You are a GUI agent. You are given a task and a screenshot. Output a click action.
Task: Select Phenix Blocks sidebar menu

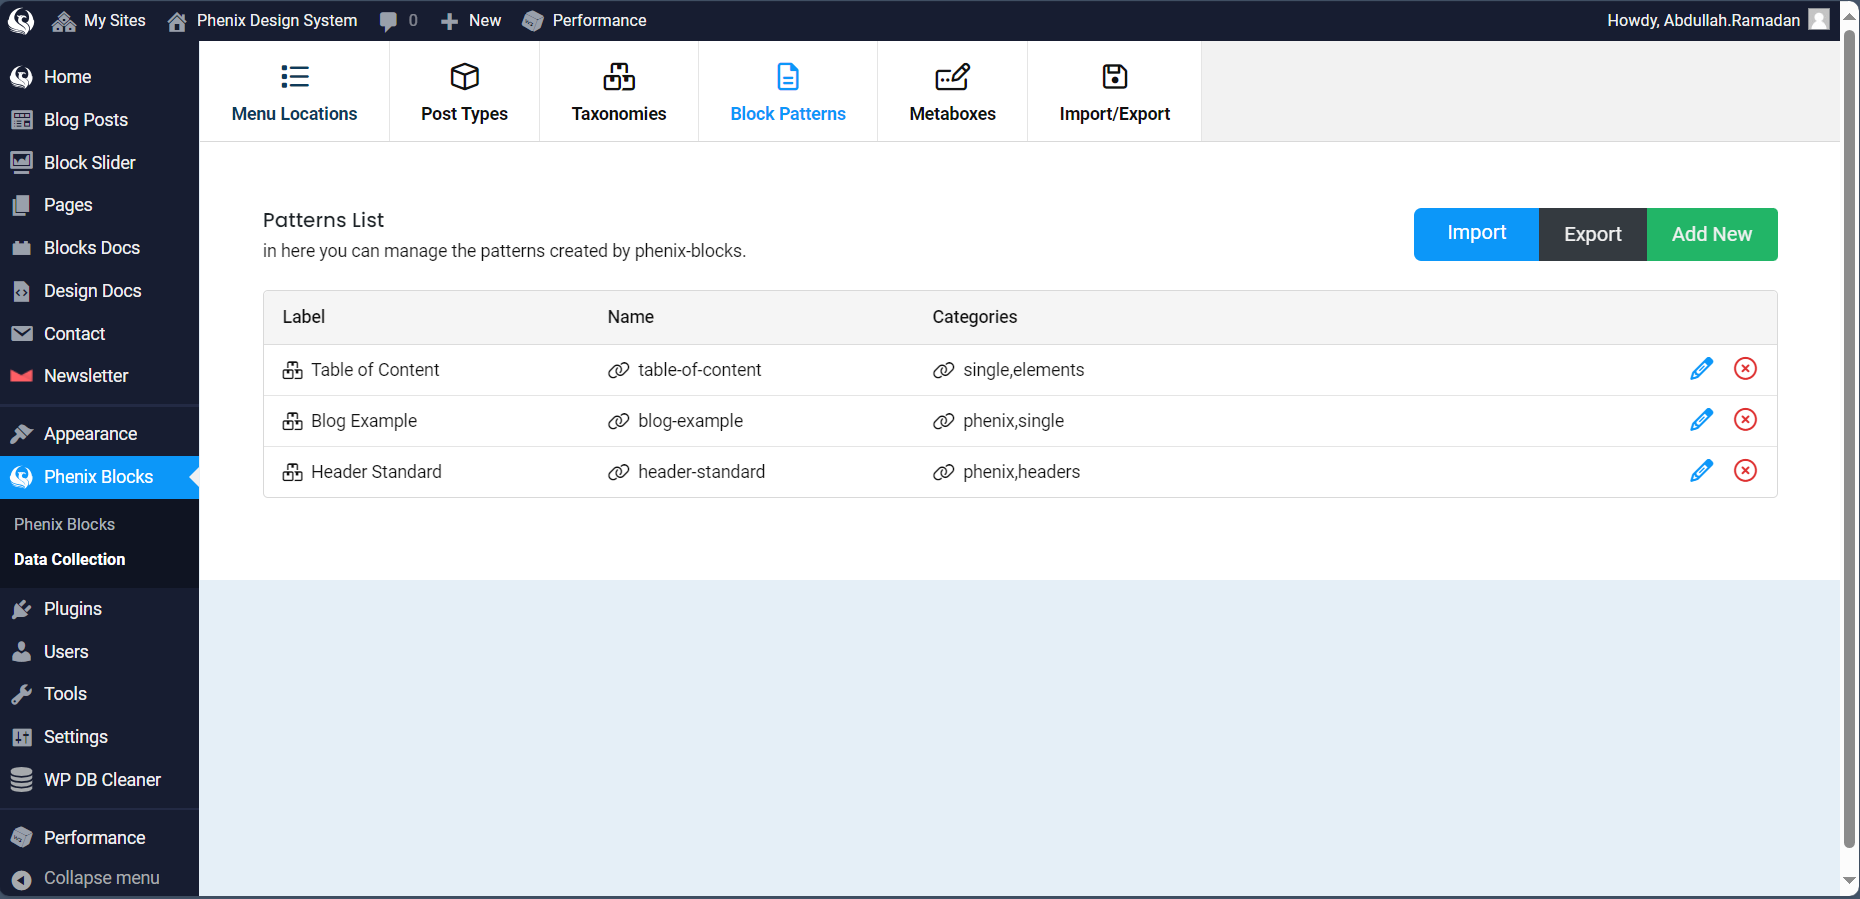tap(99, 477)
